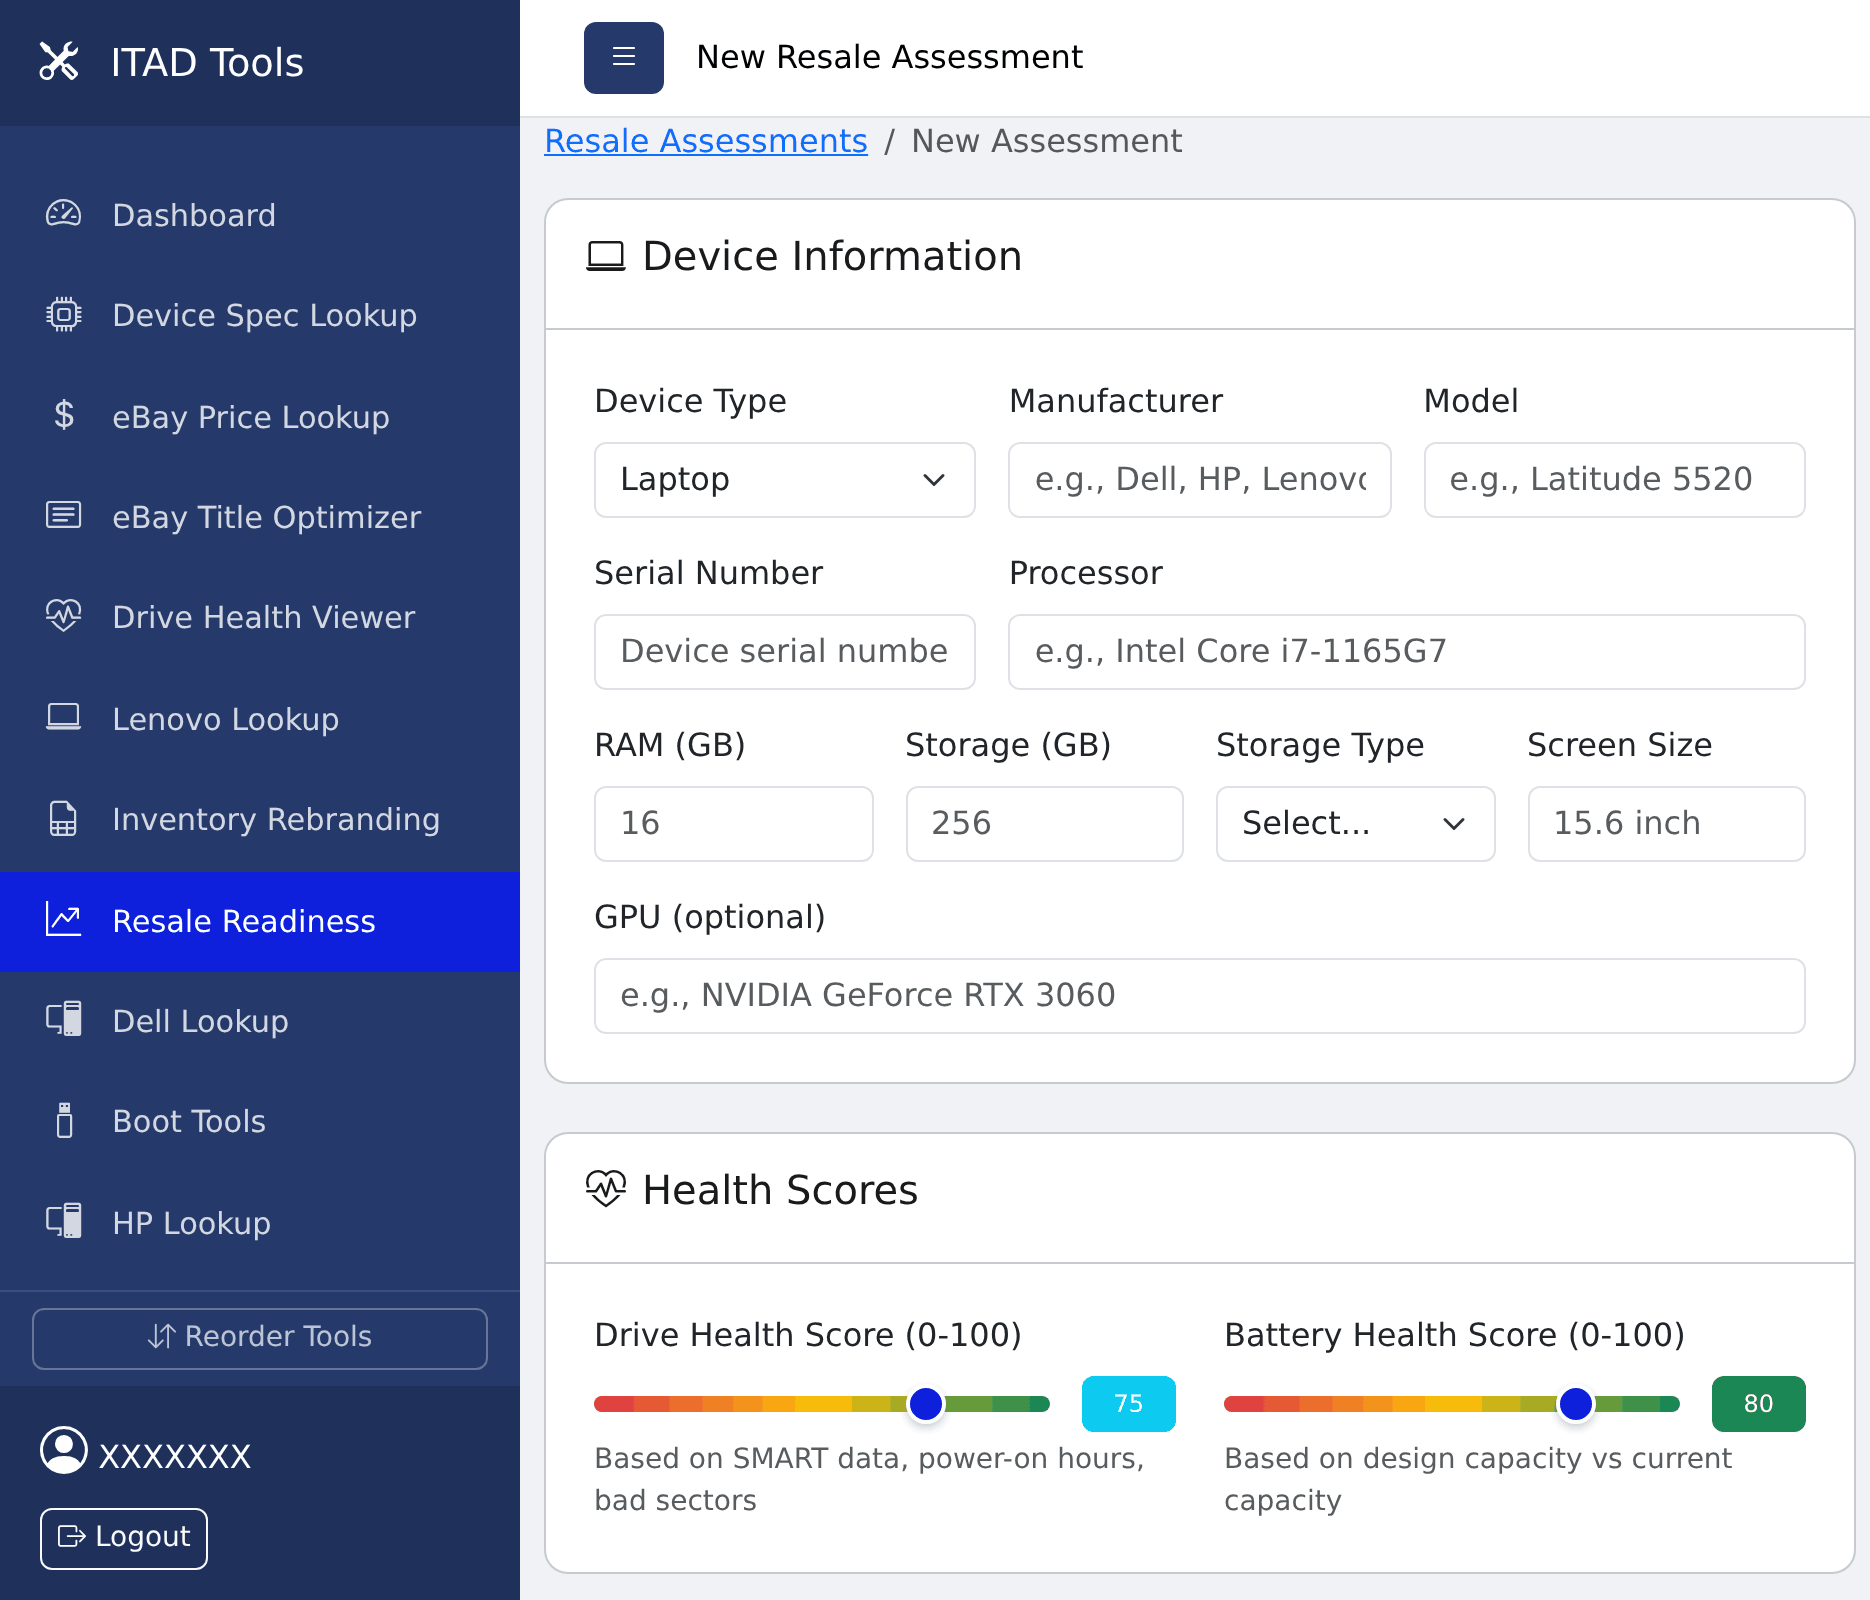This screenshot has height=1600, width=1870.
Task: Open the Boot Tools menu item
Action: [x=260, y=1121]
